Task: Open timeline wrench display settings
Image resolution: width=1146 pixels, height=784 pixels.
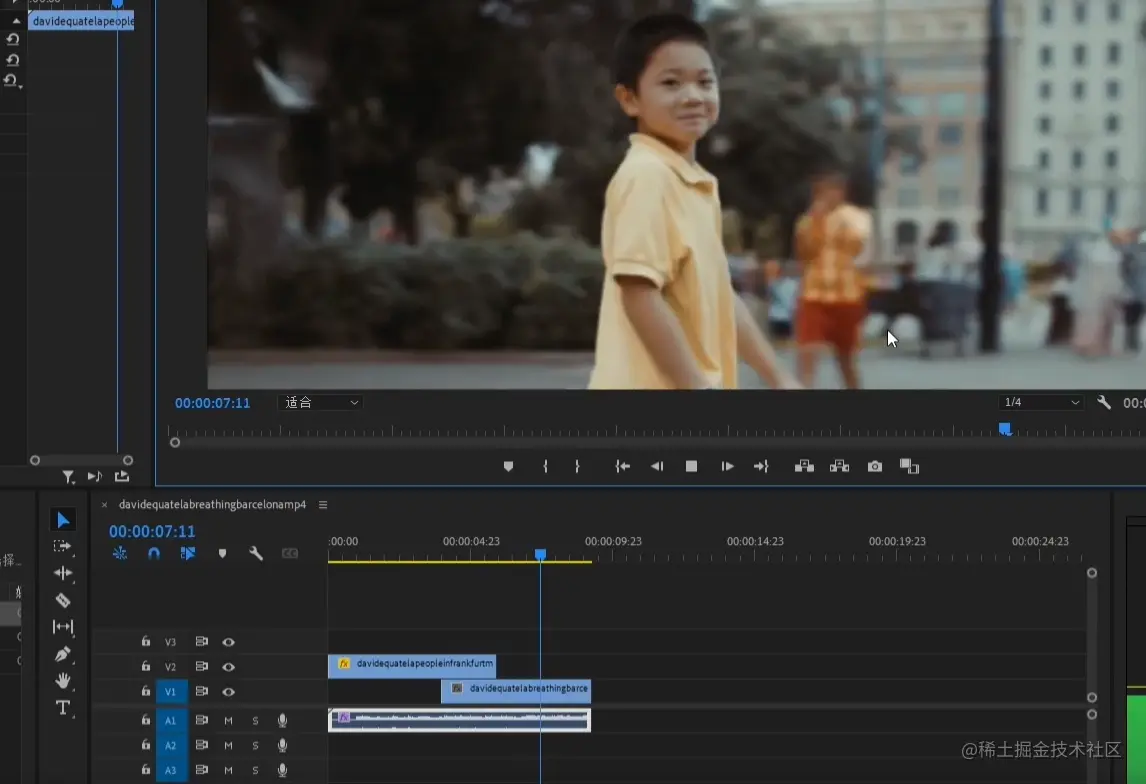Action: click(256, 553)
